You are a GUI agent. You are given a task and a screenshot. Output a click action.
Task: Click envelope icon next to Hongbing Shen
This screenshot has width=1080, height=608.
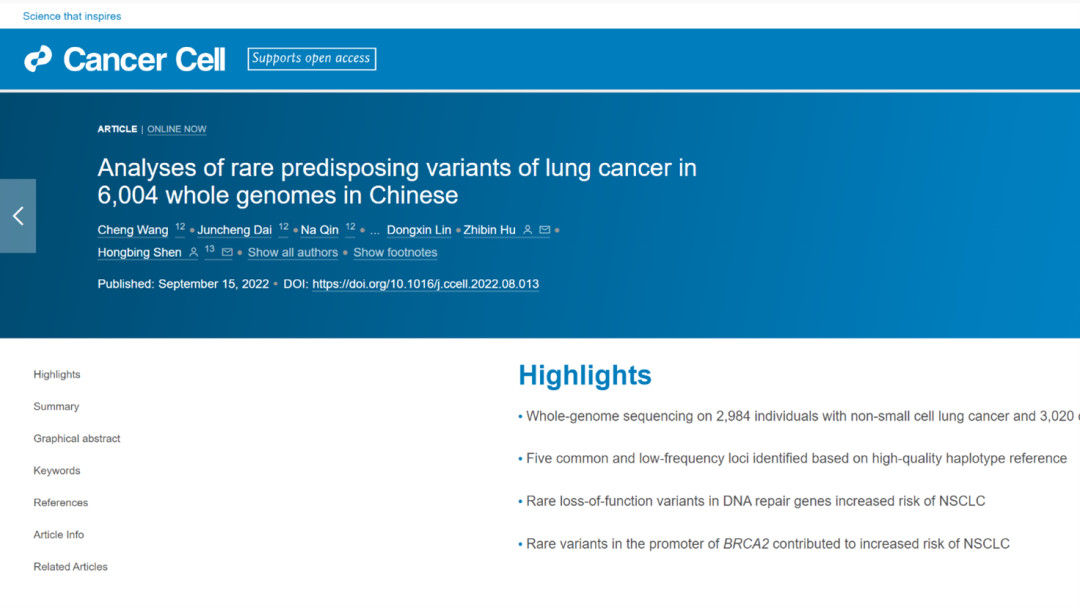[x=227, y=253]
